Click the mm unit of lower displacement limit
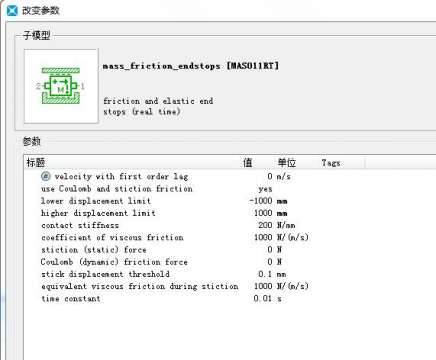436x360 pixels. [x=282, y=201]
